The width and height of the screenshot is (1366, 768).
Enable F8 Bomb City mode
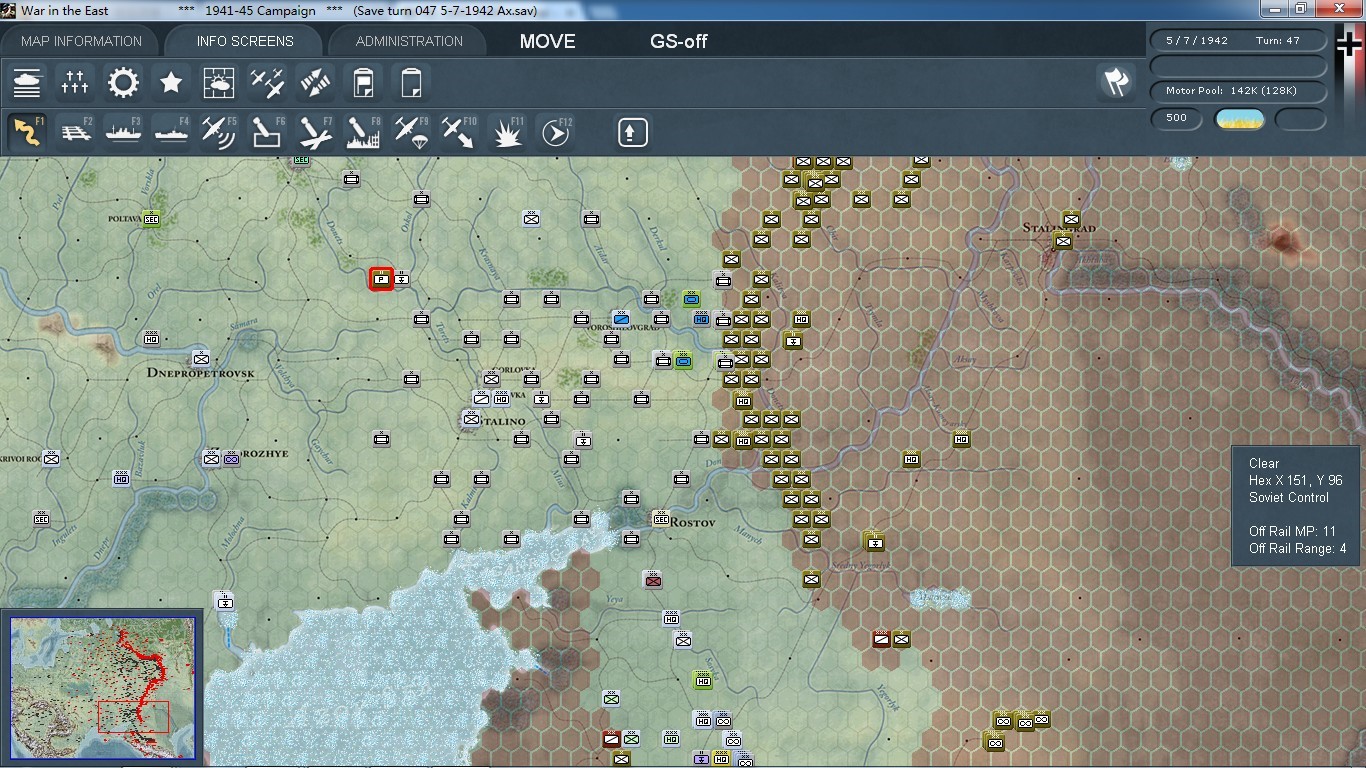(x=363, y=132)
